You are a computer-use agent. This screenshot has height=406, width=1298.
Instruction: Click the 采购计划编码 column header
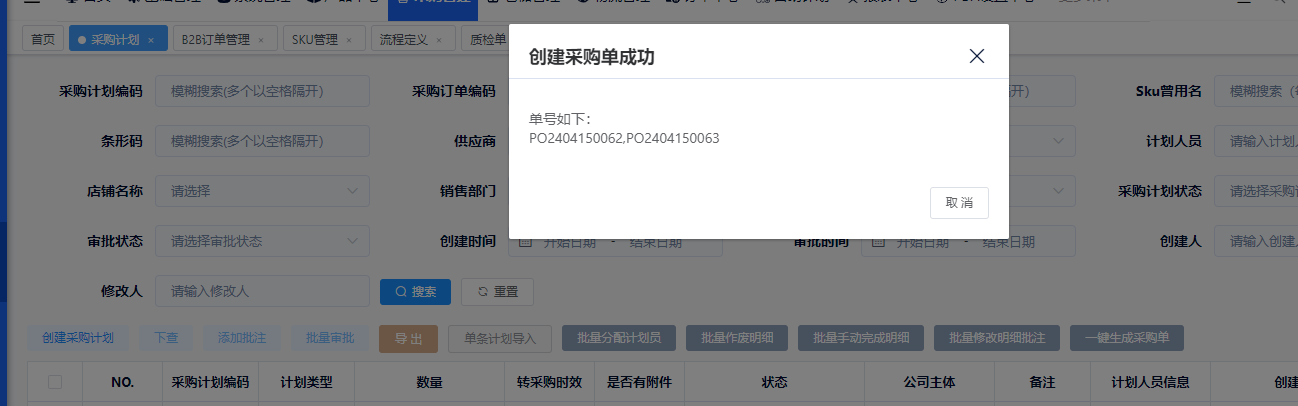210,383
